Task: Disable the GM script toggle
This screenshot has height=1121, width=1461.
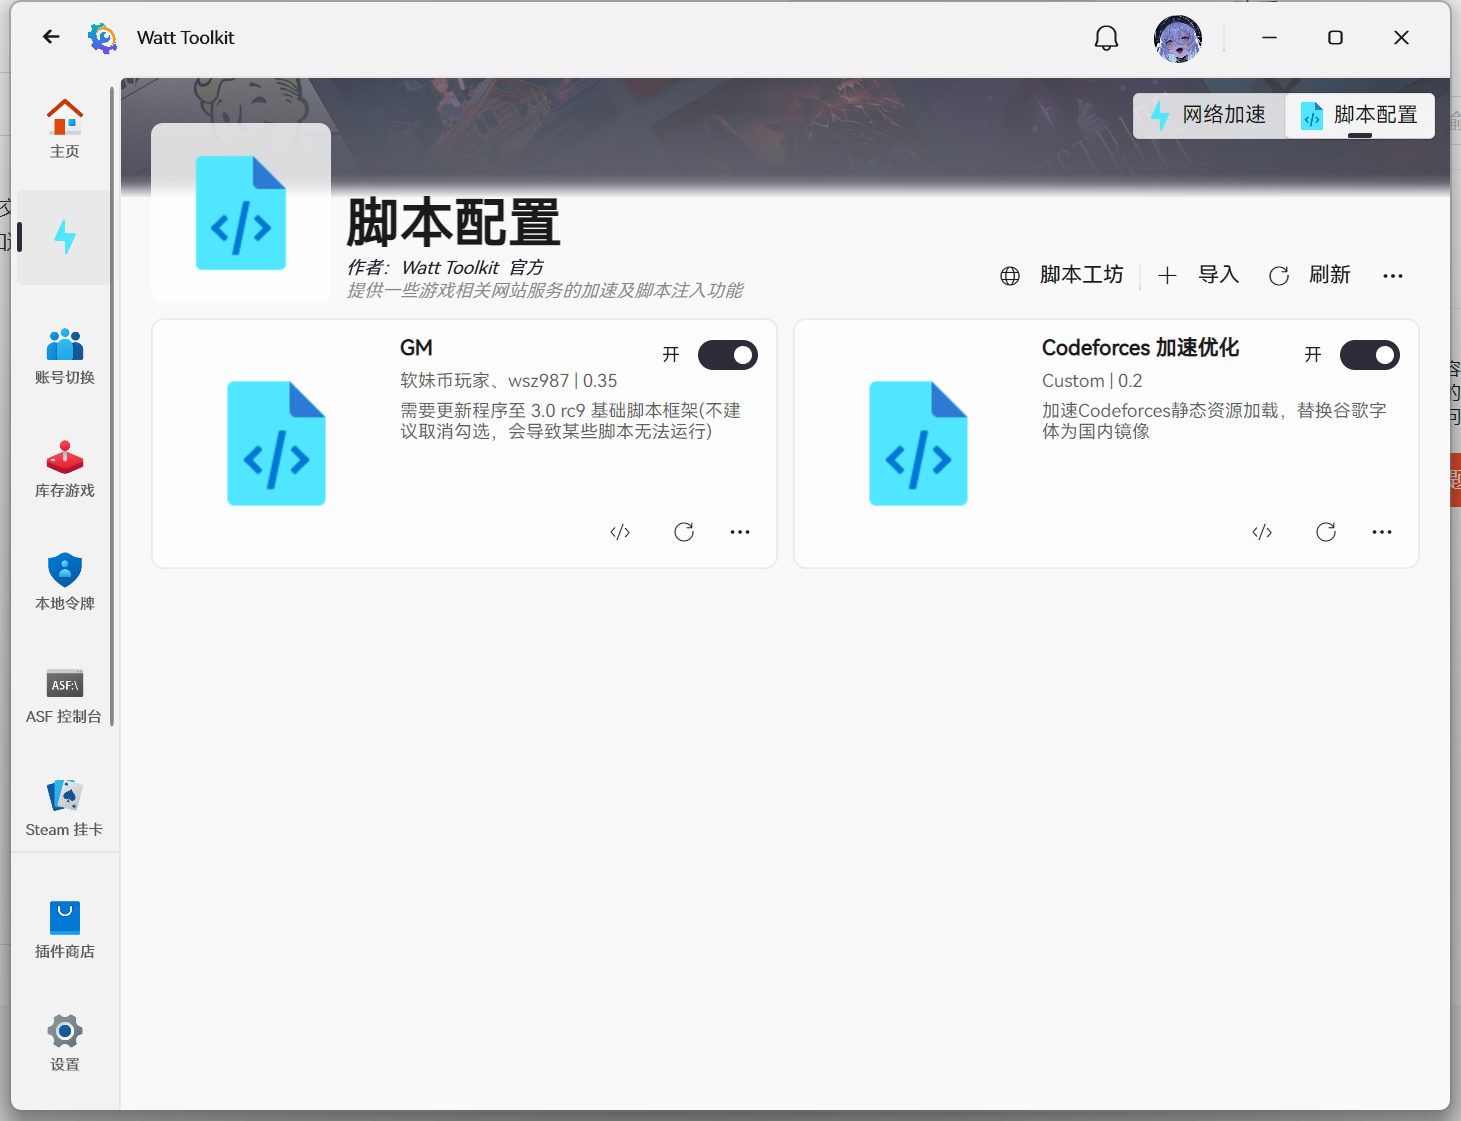Action: click(x=728, y=355)
